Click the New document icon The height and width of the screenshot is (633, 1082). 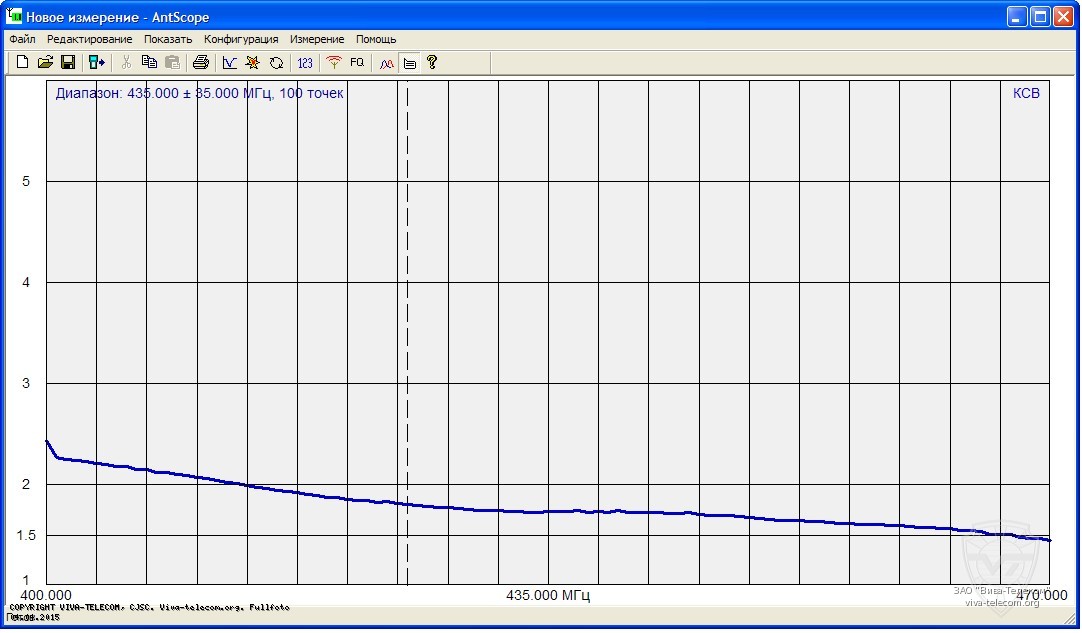(x=22, y=63)
